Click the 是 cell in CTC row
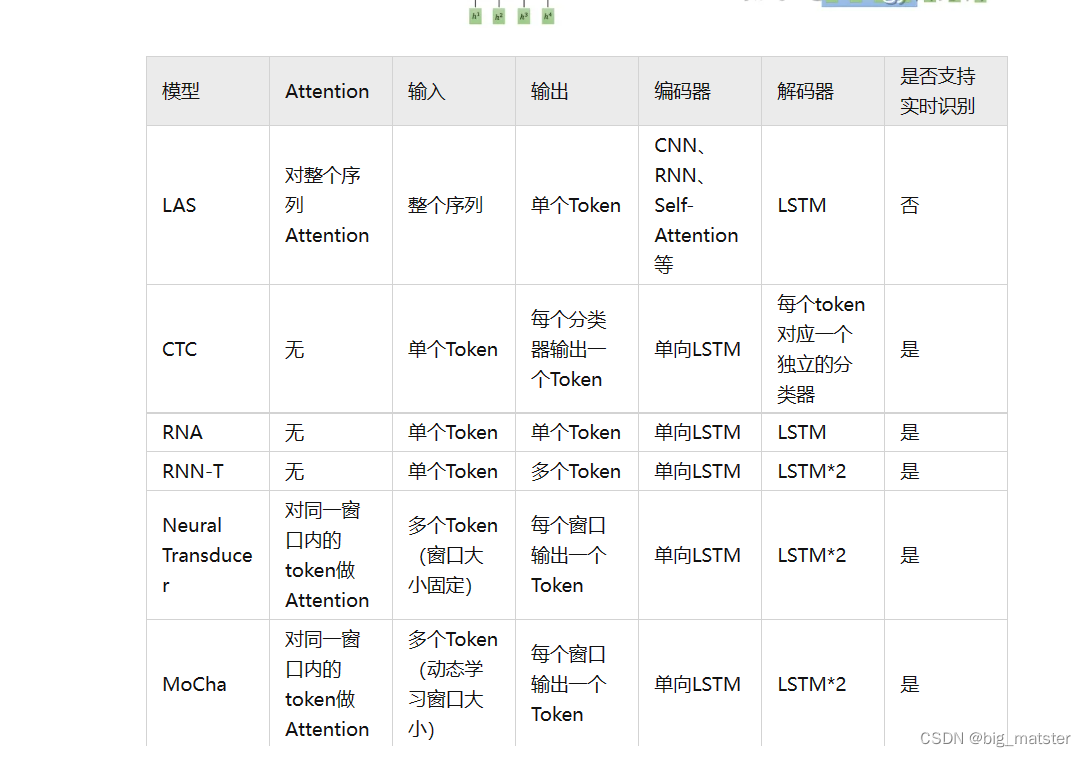Image resolution: width=1086 pixels, height=757 pixels. (x=946, y=349)
